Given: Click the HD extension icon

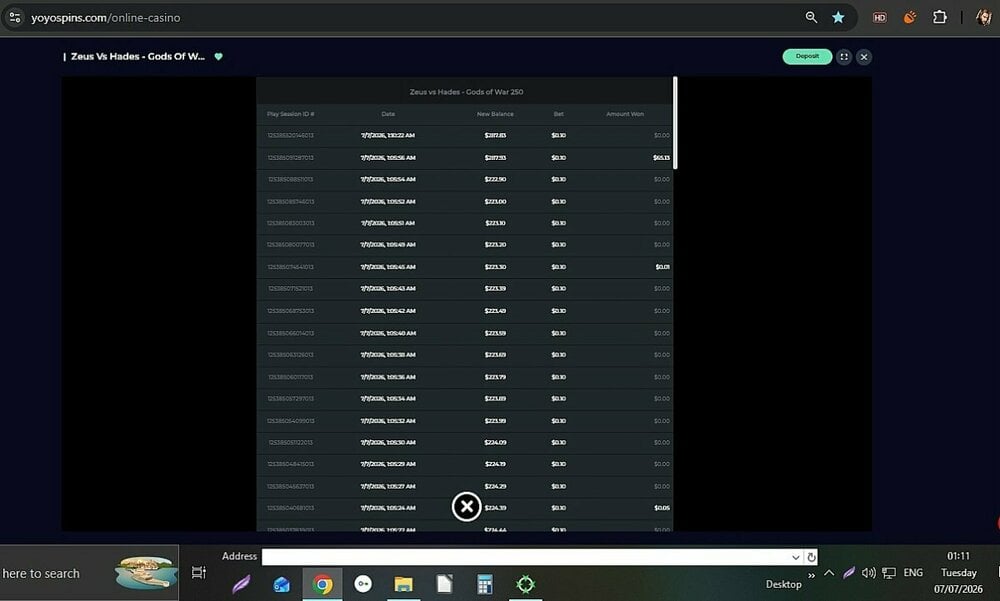Looking at the screenshot, I should (x=879, y=18).
